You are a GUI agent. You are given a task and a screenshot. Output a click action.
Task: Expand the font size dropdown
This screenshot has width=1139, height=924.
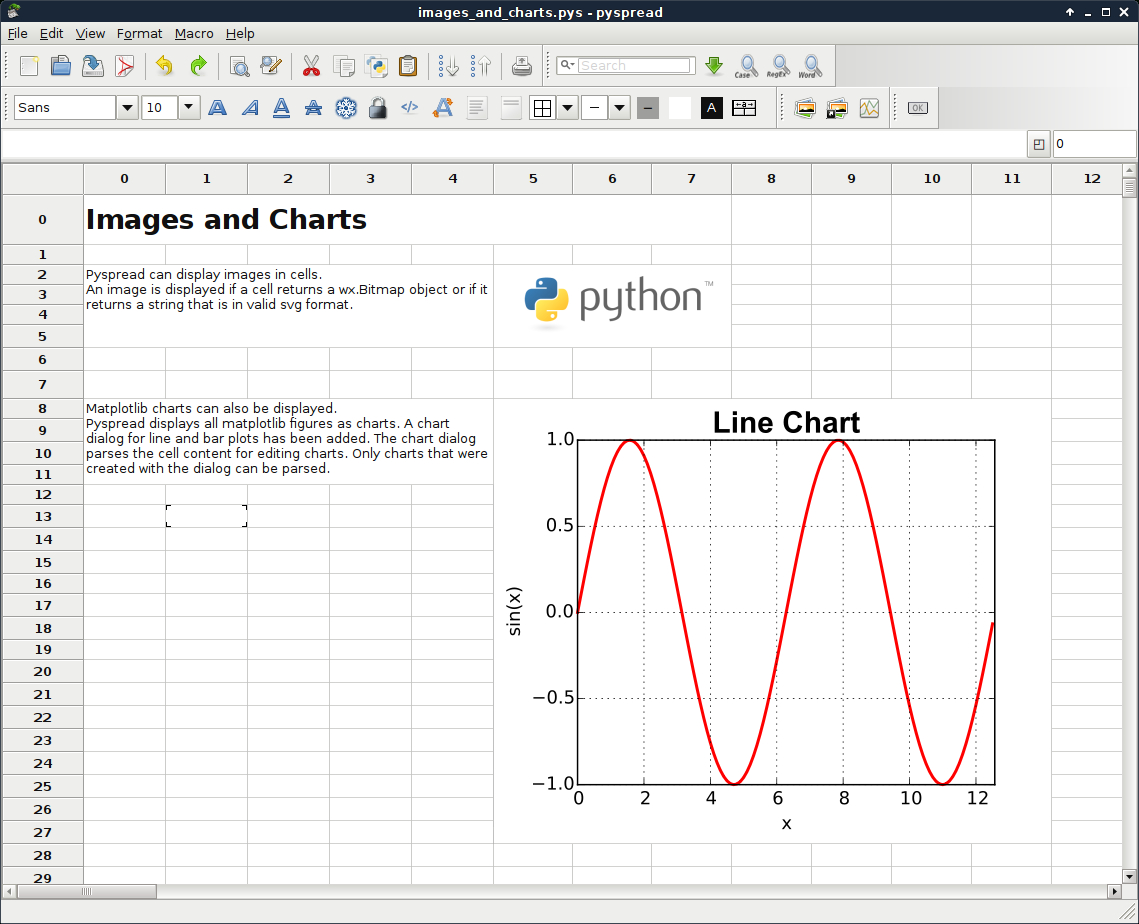[x=189, y=108]
